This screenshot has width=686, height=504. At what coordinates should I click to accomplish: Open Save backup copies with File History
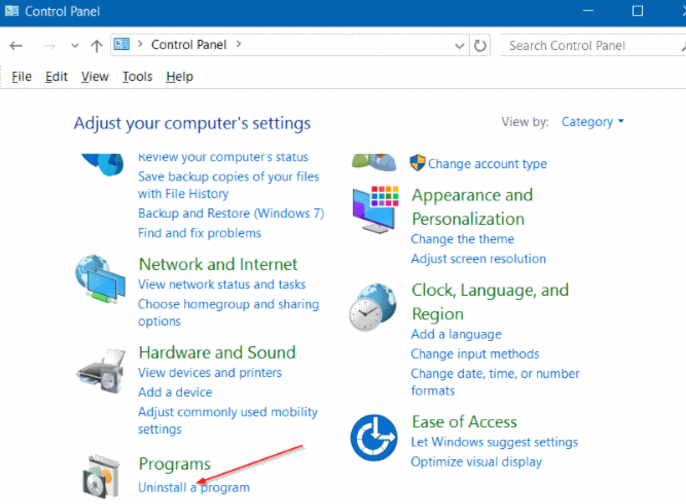pyautogui.click(x=228, y=185)
